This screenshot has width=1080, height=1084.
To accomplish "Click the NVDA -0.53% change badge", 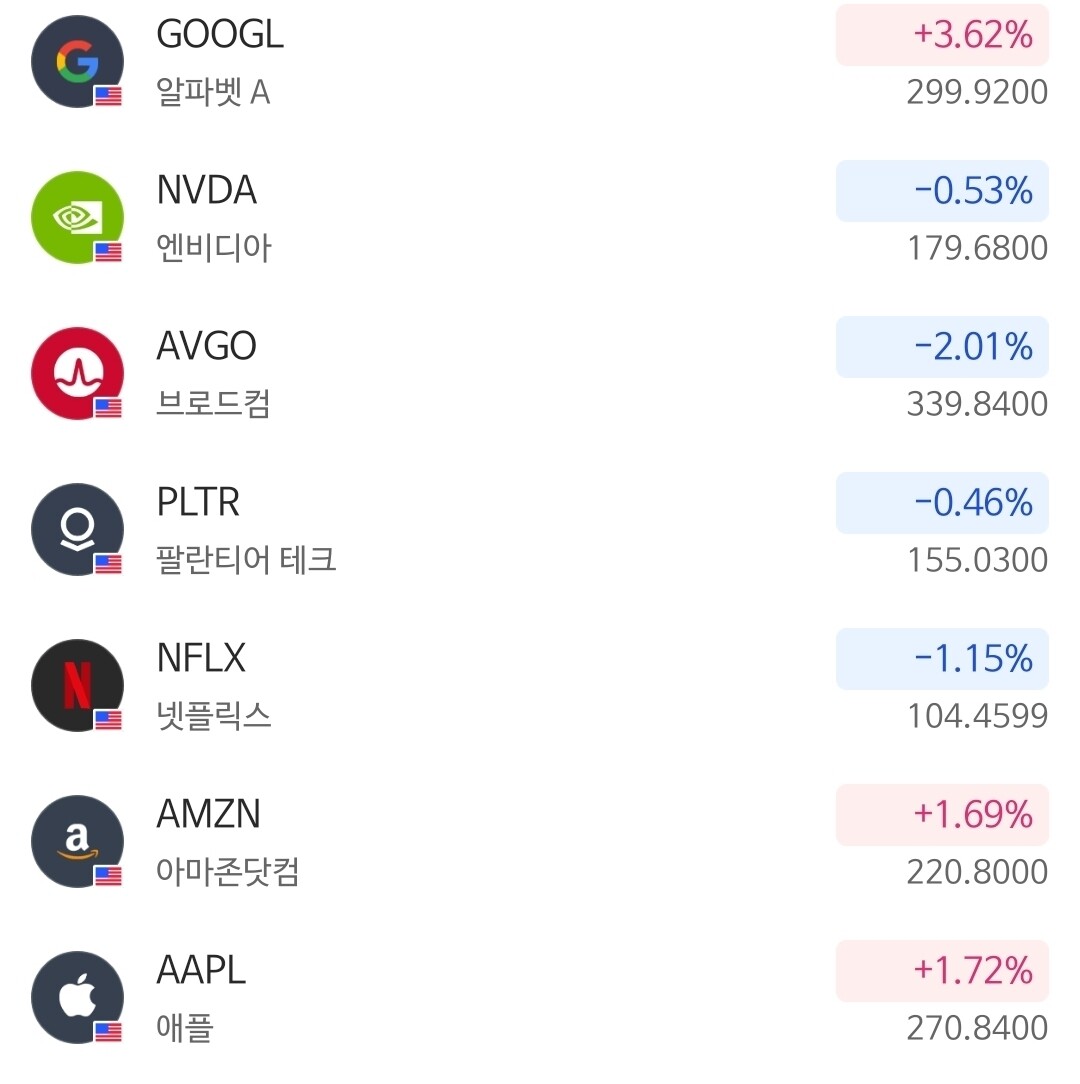I will click(x=942, y=191).
